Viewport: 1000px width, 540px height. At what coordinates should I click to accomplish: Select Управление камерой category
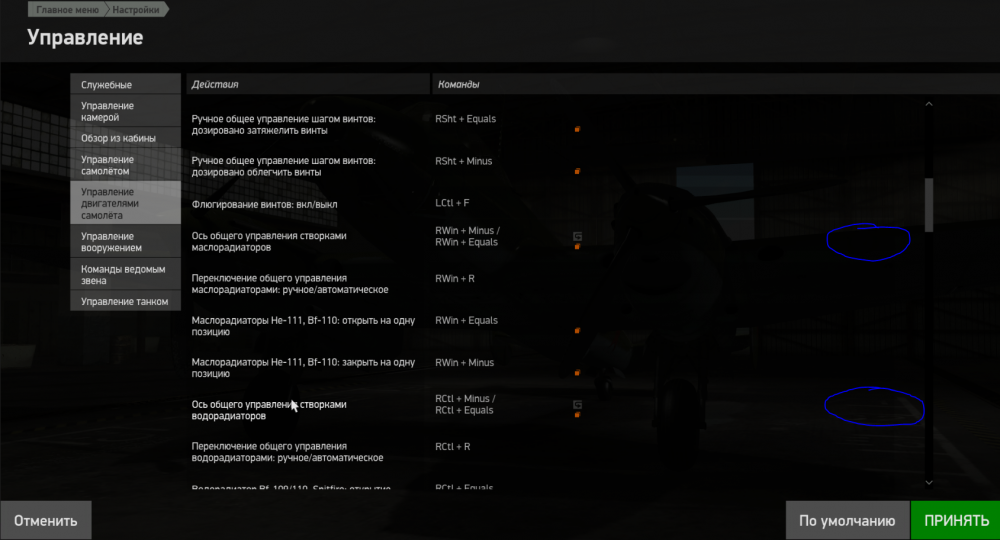pyautogui.click(x=126, y=111)
